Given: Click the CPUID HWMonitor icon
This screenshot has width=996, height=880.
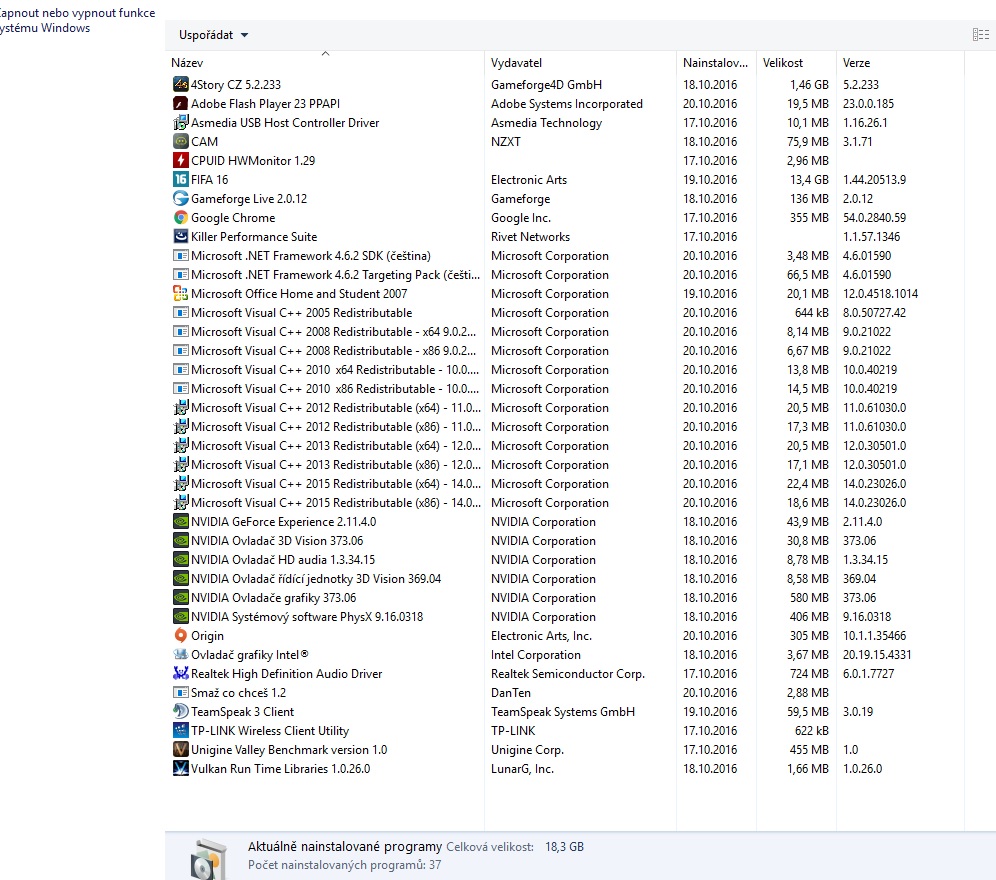Looking at the screenshot, I should [180, 161].
